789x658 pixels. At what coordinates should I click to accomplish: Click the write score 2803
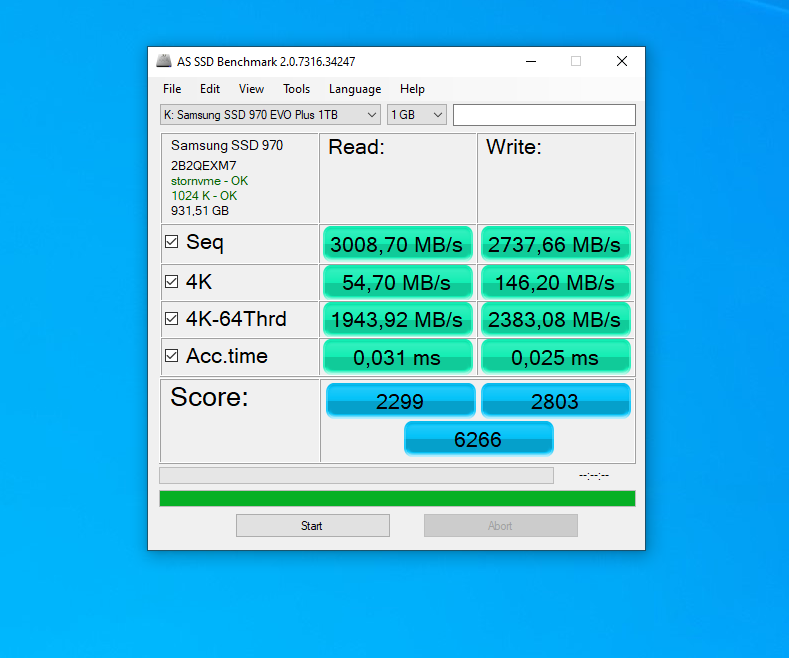click(x=556, y=401)
